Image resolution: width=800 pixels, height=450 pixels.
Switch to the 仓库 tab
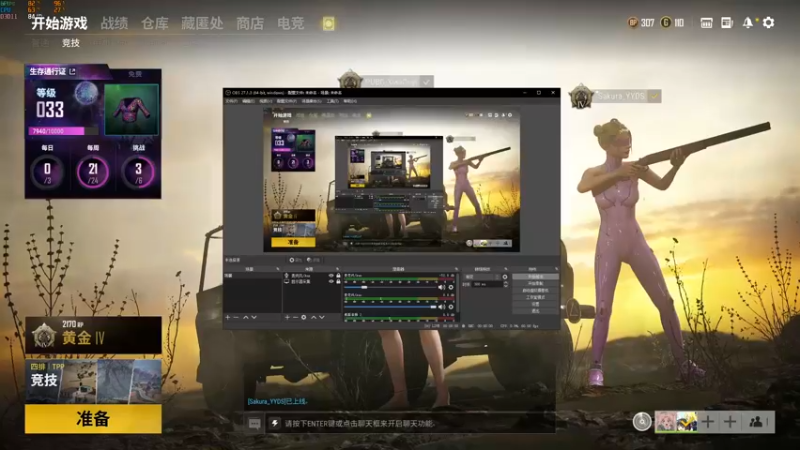pos(155,23)
